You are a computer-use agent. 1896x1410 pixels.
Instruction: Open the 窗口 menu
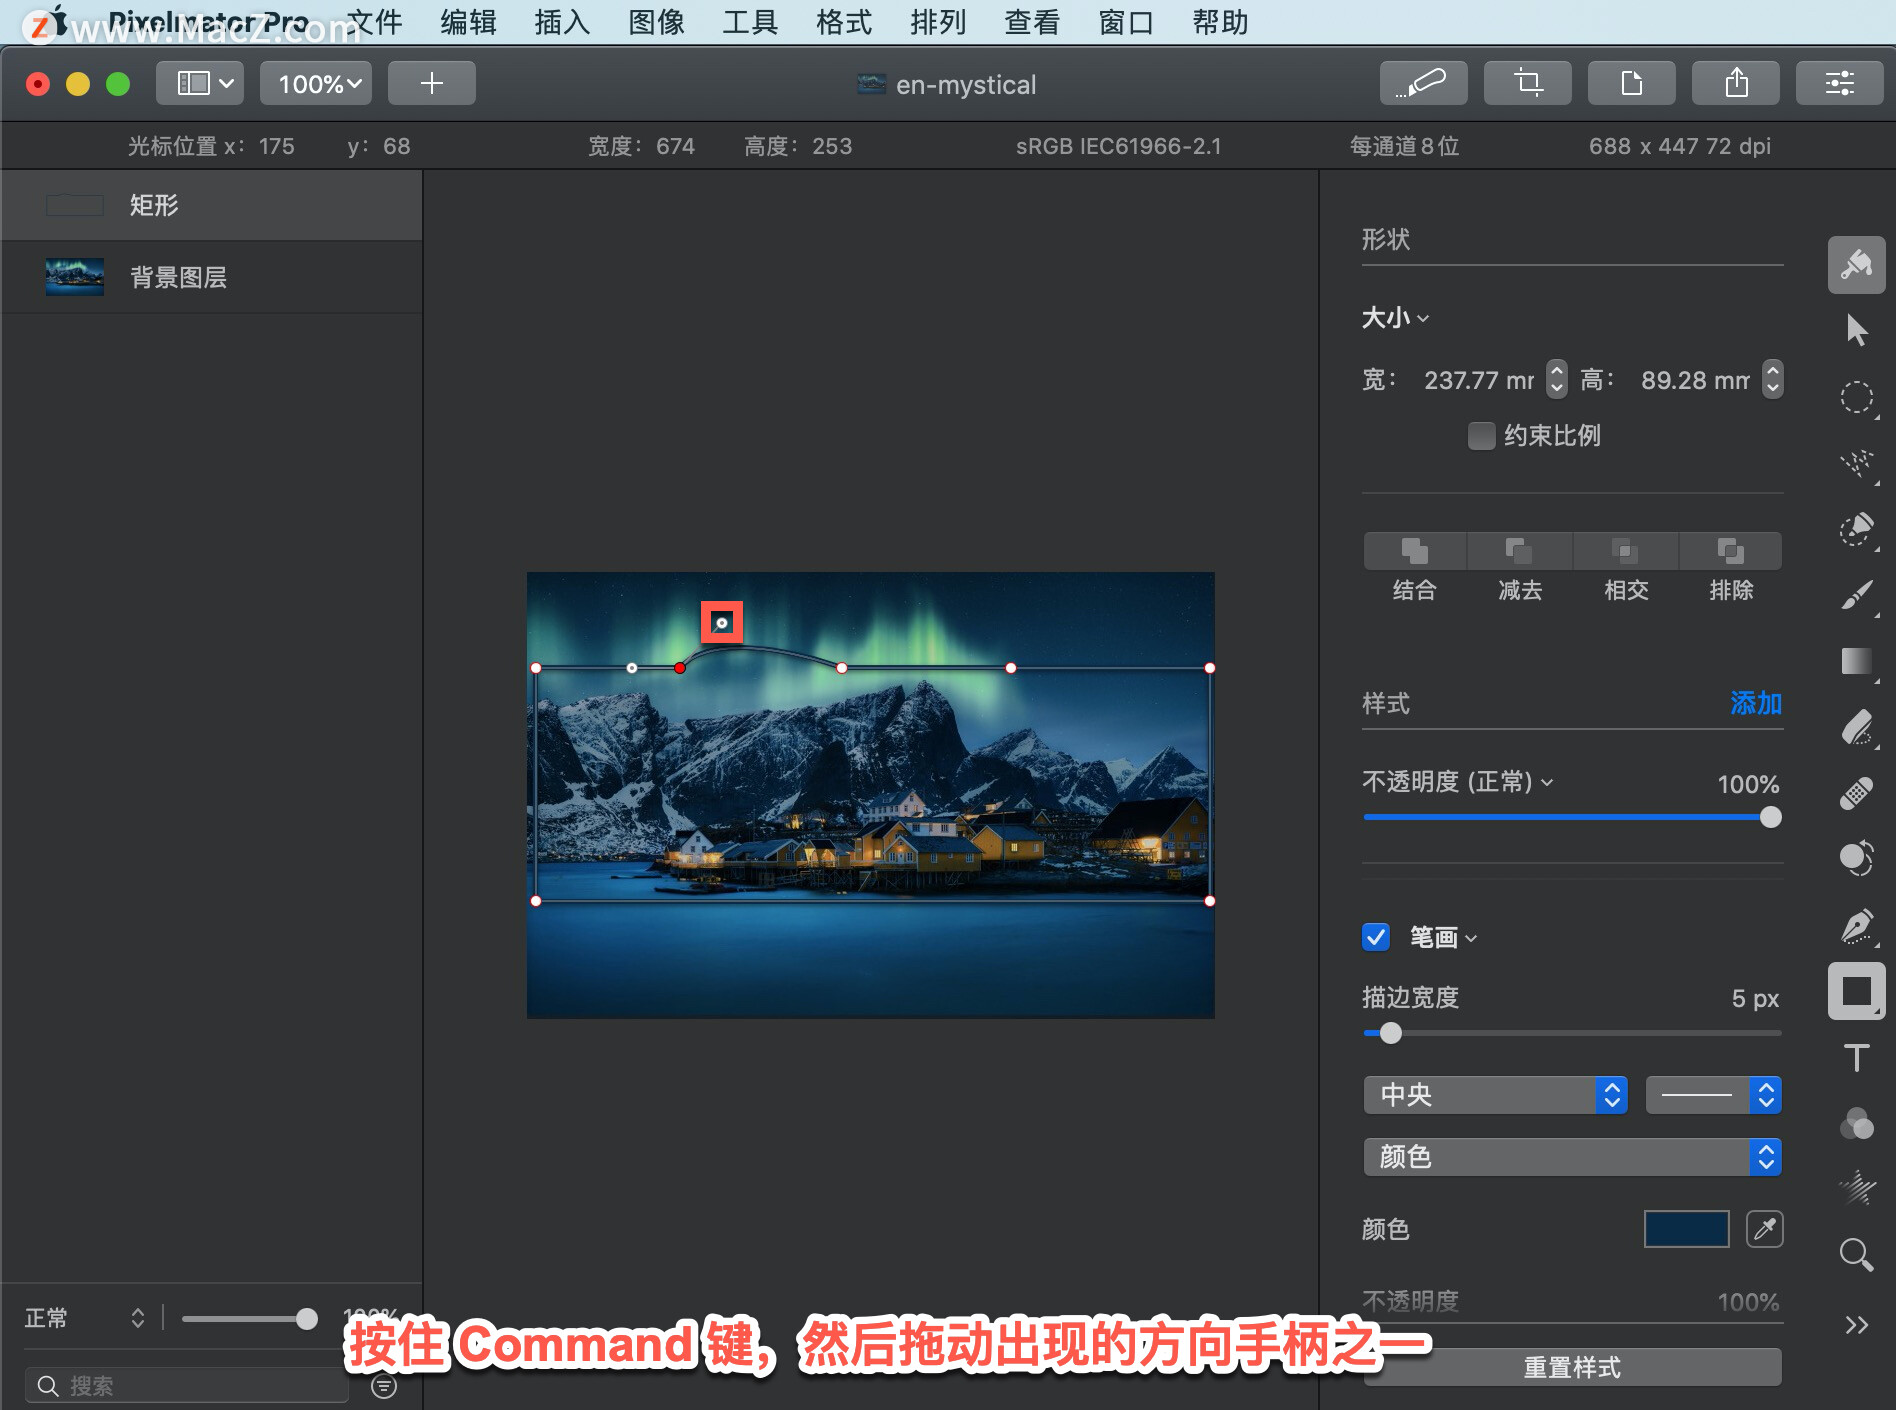click(1124, 22)
